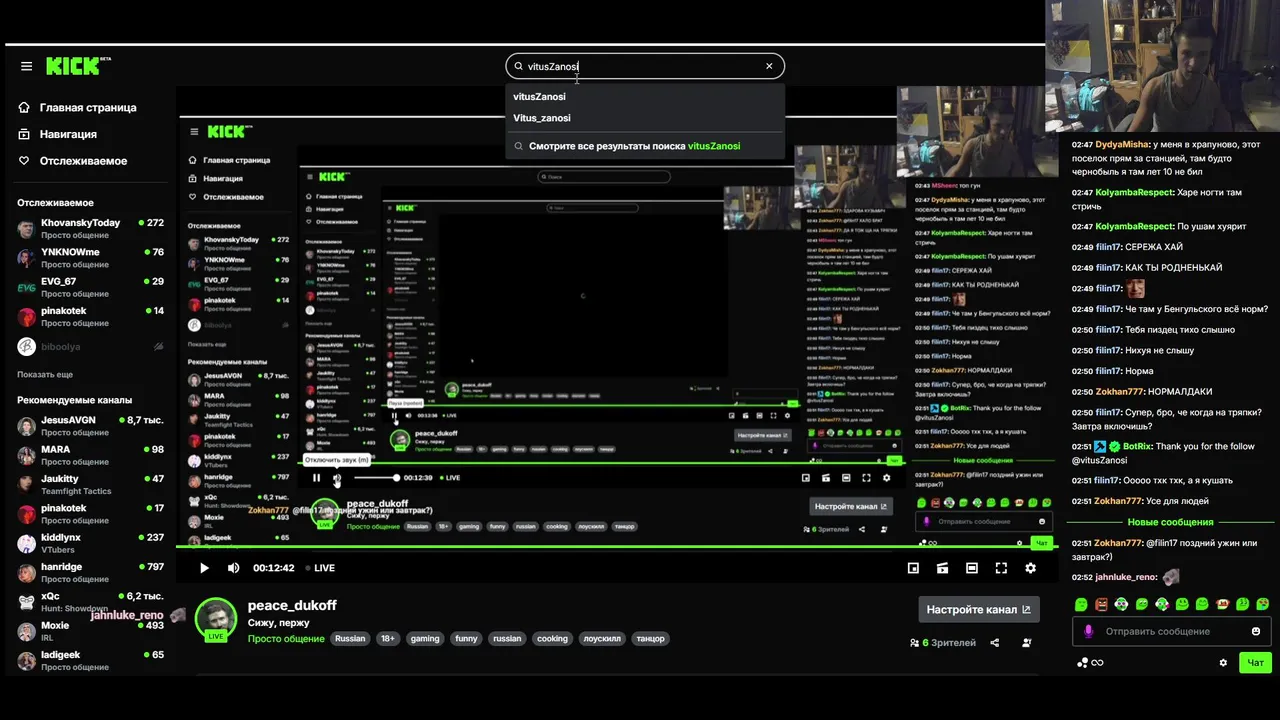Image resolution: width=1280 pixels, height=720 pixels.
Task: Open kiddlynx VTubers channel
Action: click(90, 543)
